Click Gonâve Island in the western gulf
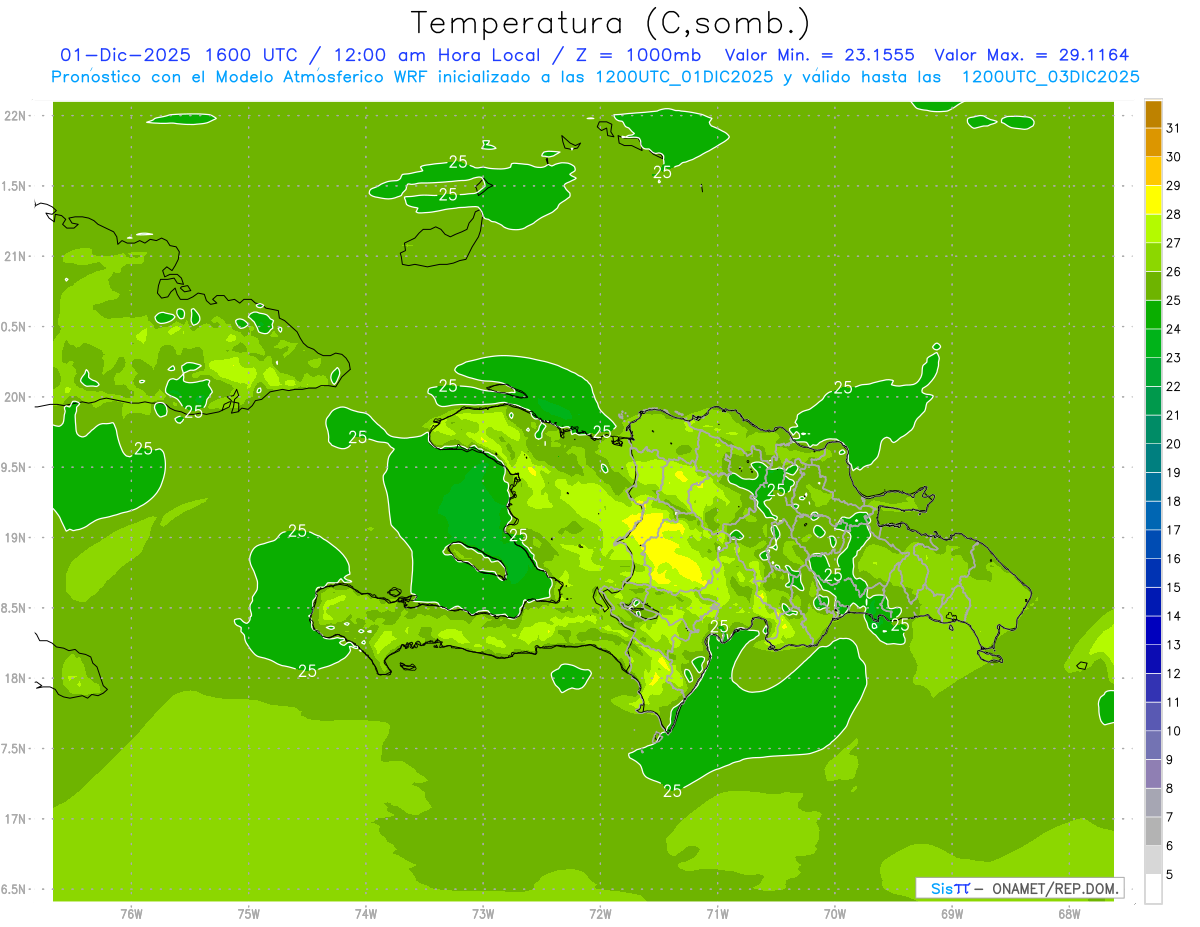This screenshot has height=927, width=1200. [x=476, y=561]
